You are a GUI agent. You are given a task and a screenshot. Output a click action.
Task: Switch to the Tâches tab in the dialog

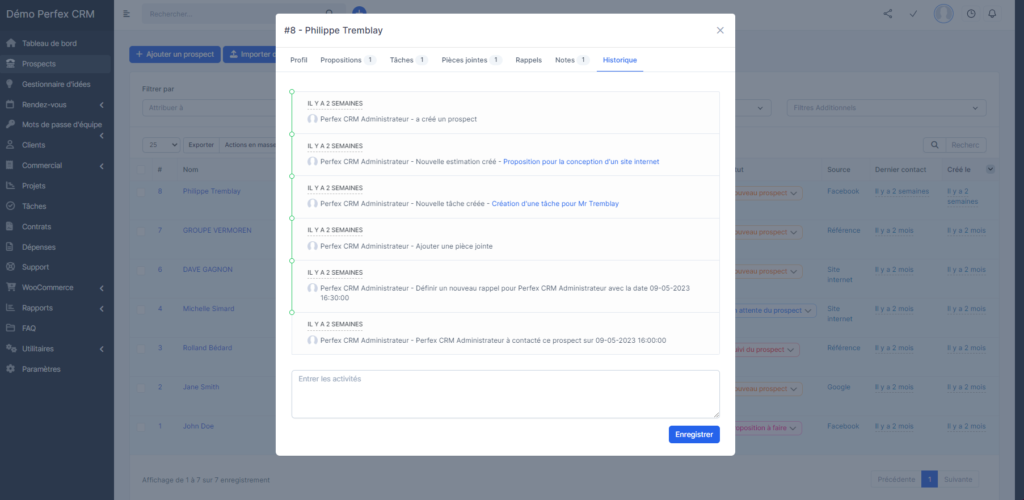(408, 60)
